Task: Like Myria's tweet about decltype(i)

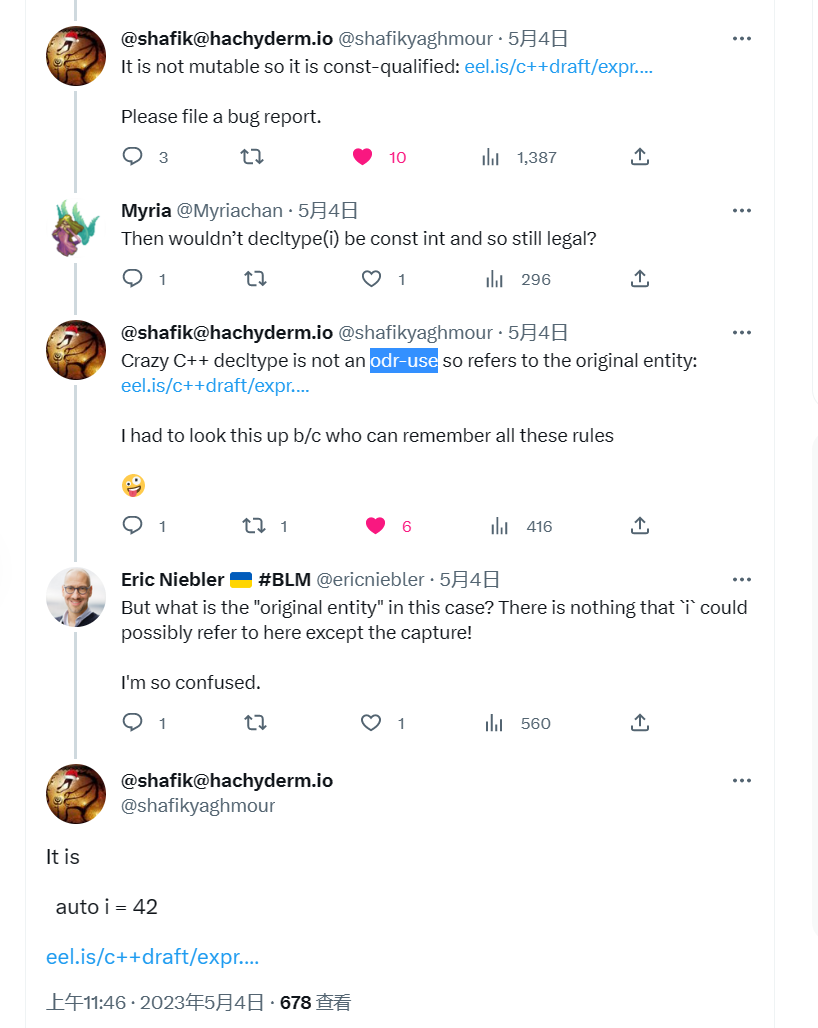Action: 372,279
